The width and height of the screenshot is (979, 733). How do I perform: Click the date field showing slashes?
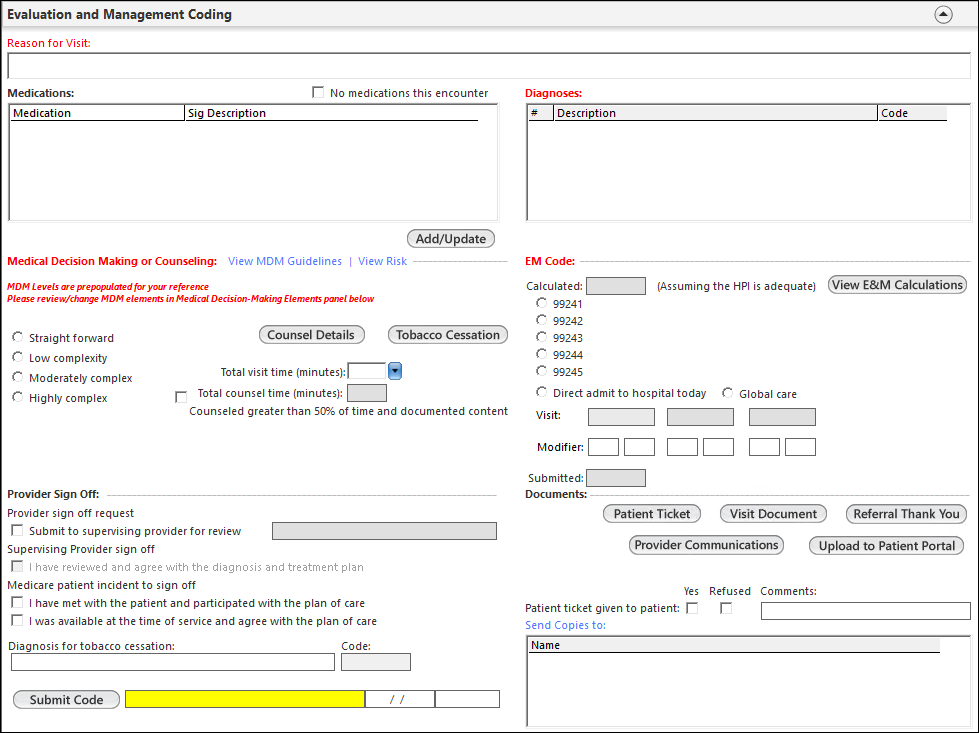[400, 699]
